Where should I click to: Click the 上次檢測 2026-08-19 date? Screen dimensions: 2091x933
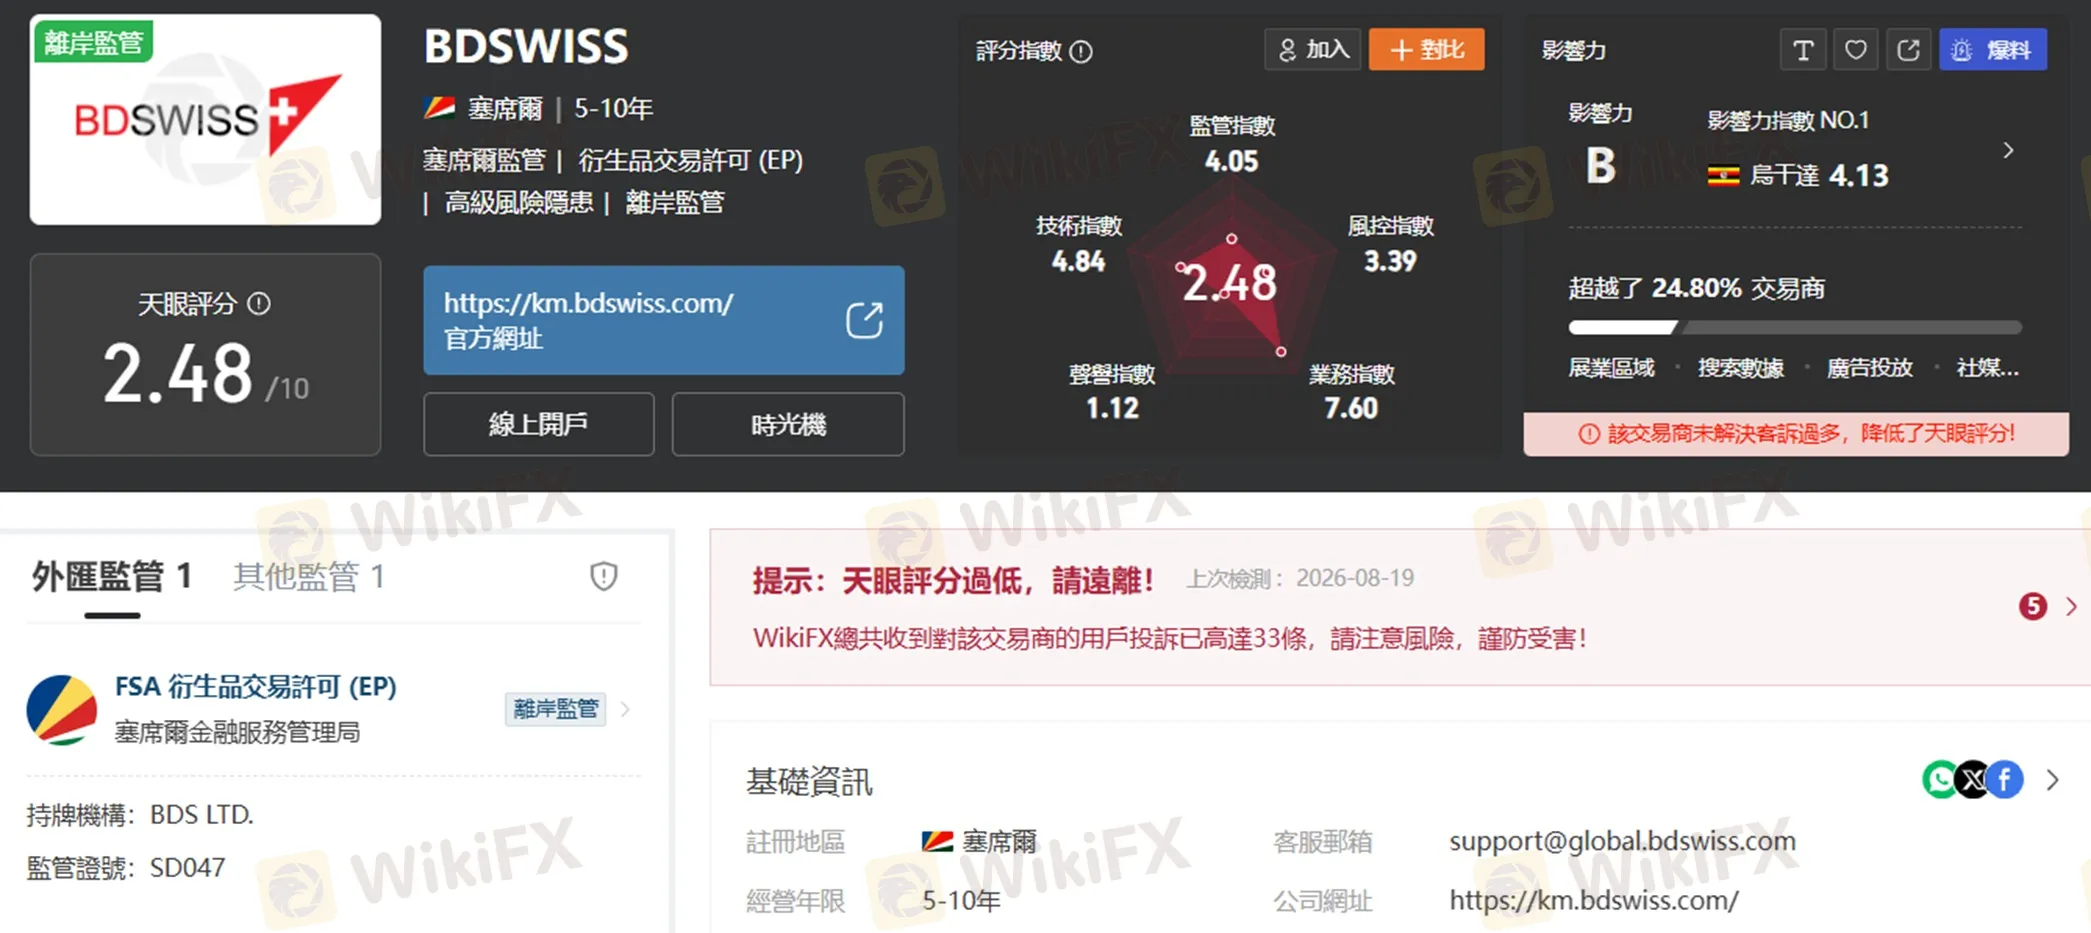click(1300, 578)
